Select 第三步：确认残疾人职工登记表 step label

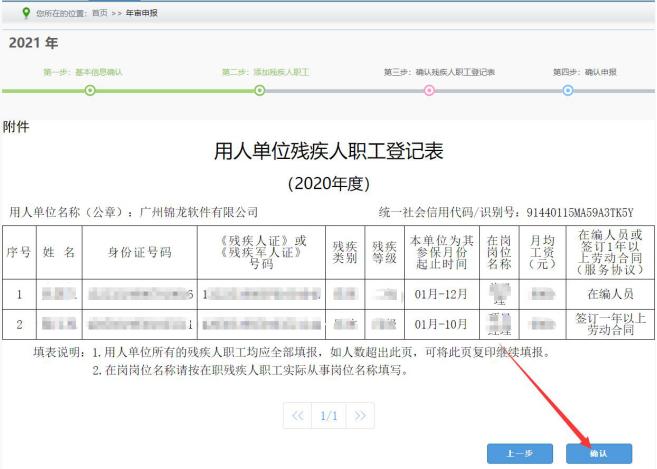click(x=440, y=72)
